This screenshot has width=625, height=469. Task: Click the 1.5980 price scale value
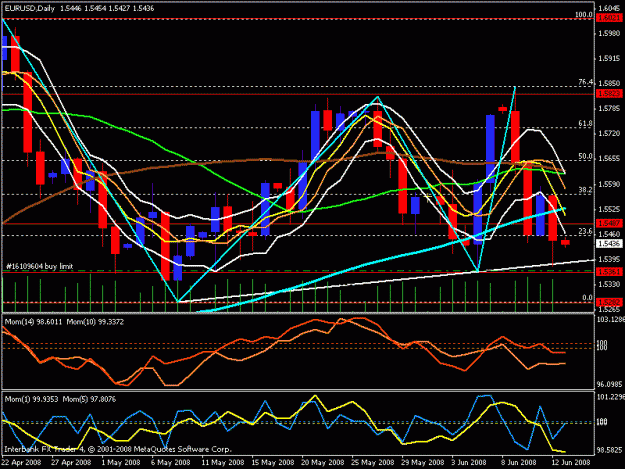pos(610,33)
